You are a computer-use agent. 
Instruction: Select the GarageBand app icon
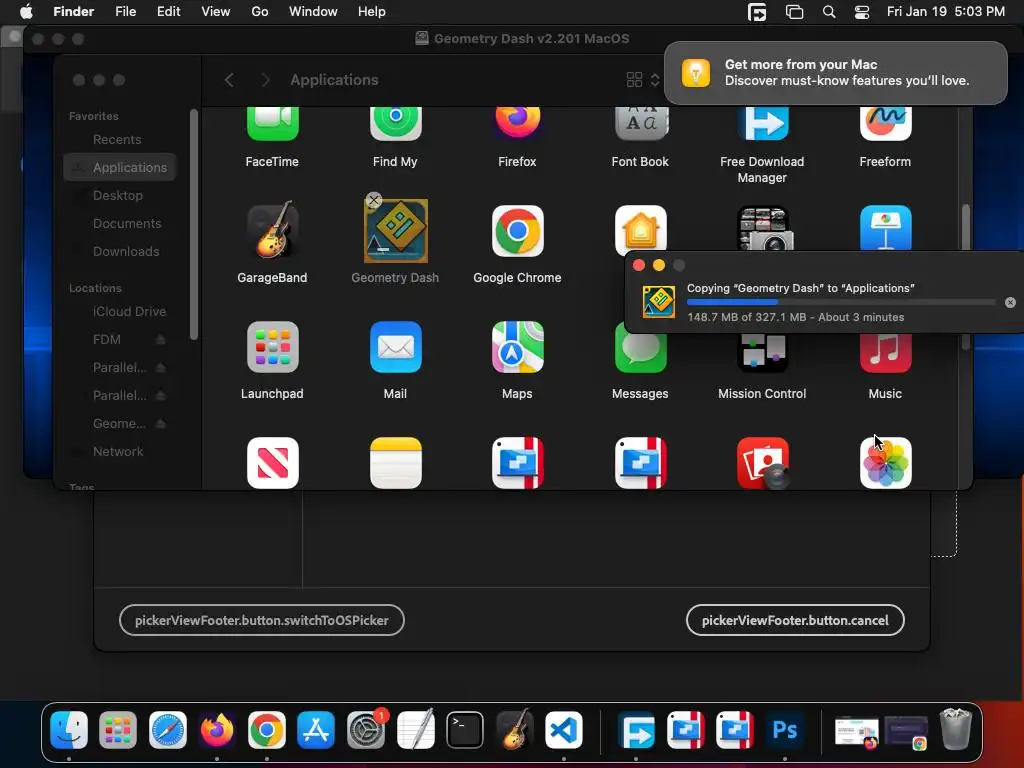click(x=272, y=230)
